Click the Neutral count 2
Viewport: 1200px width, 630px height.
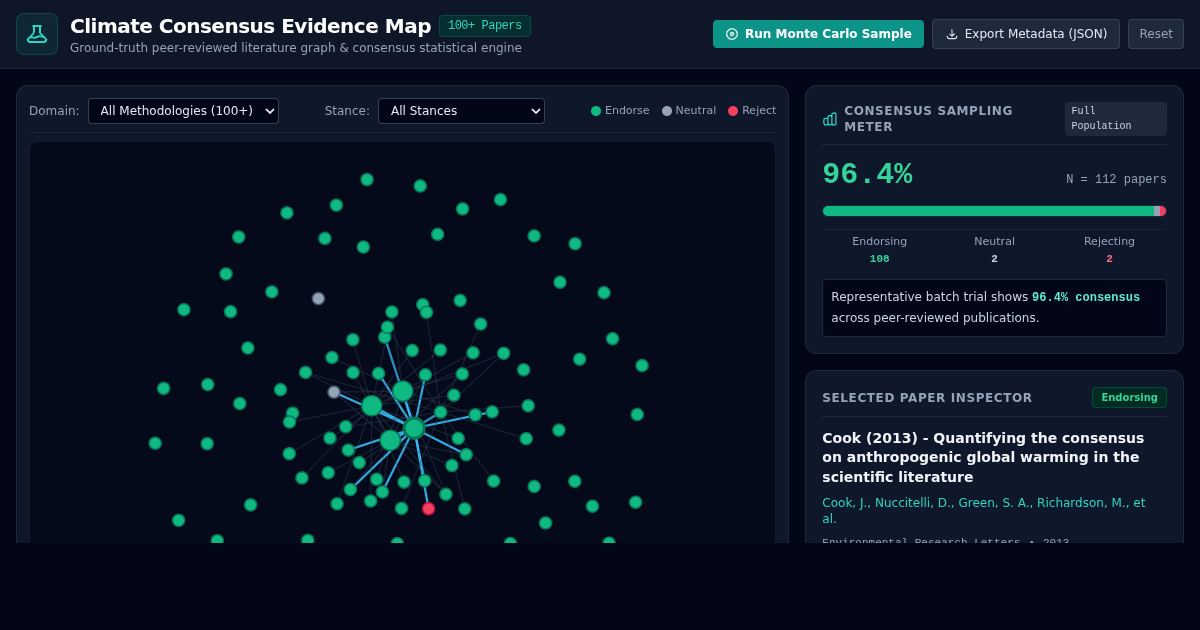click(x=994, y=259)
